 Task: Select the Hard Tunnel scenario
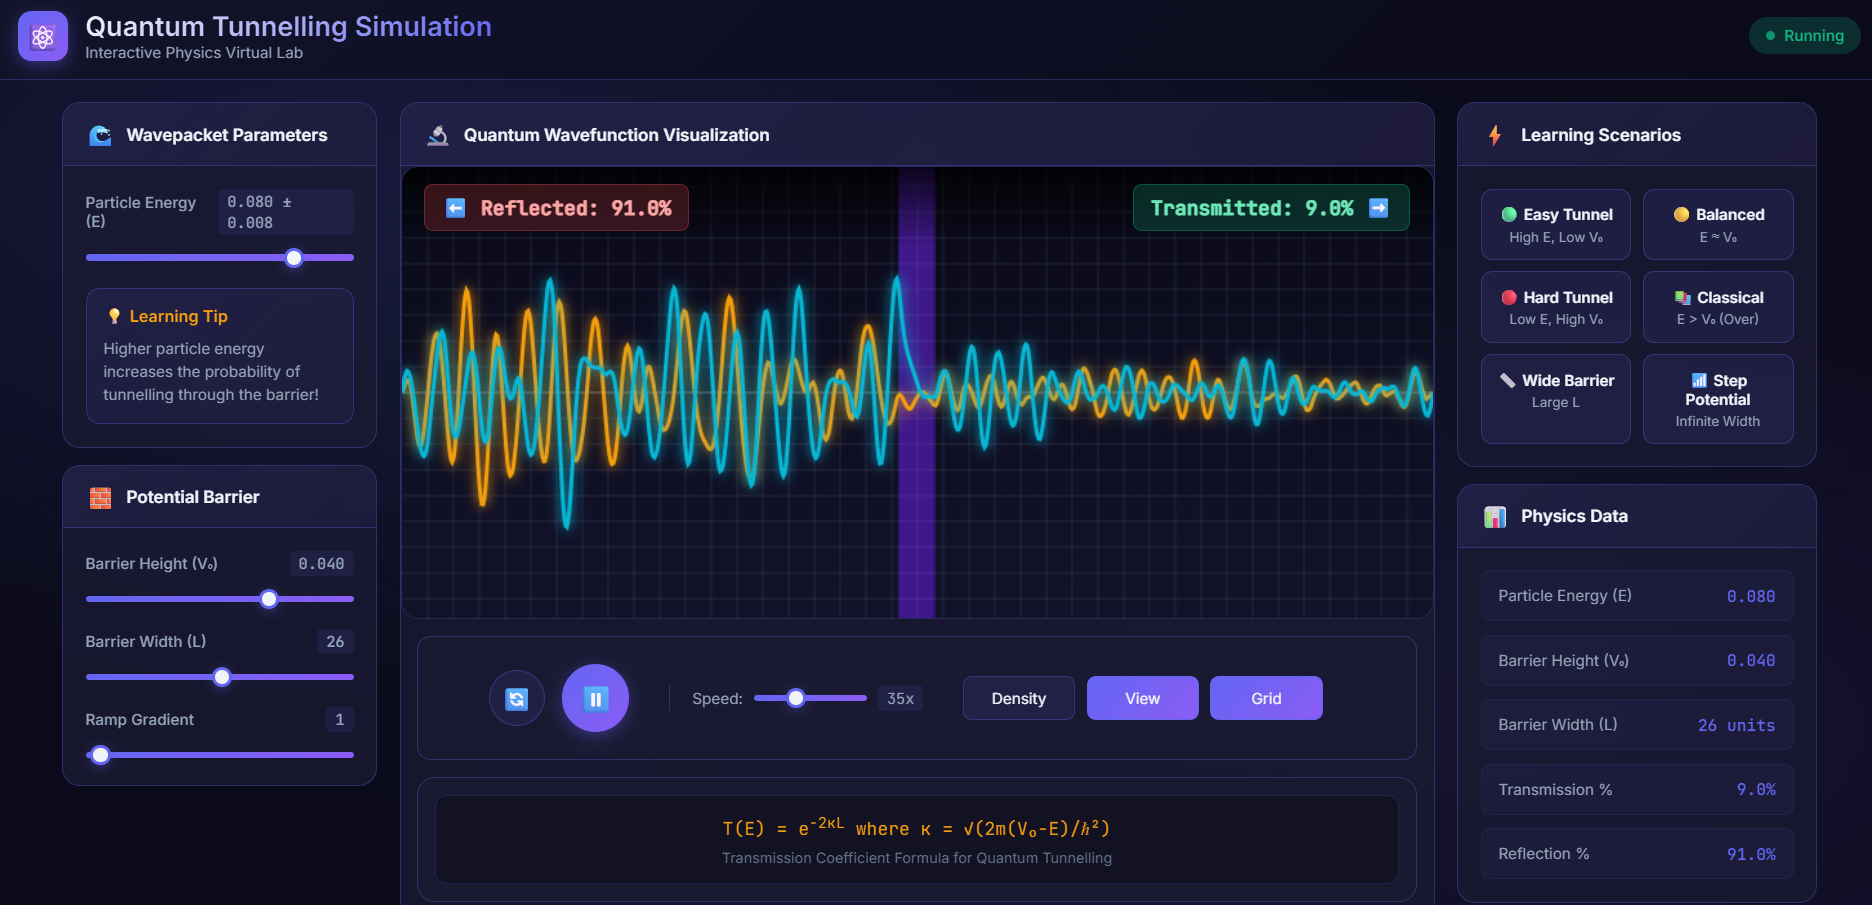1555,308
